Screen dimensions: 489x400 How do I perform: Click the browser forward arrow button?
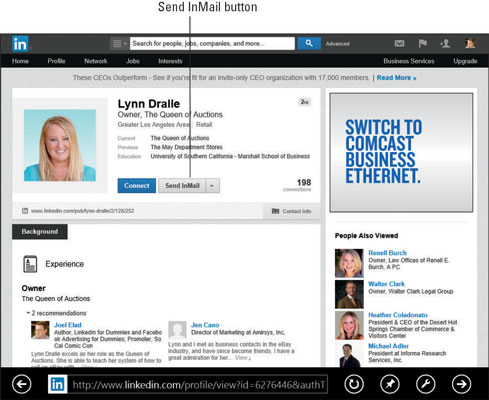click(x=462, y=384)
